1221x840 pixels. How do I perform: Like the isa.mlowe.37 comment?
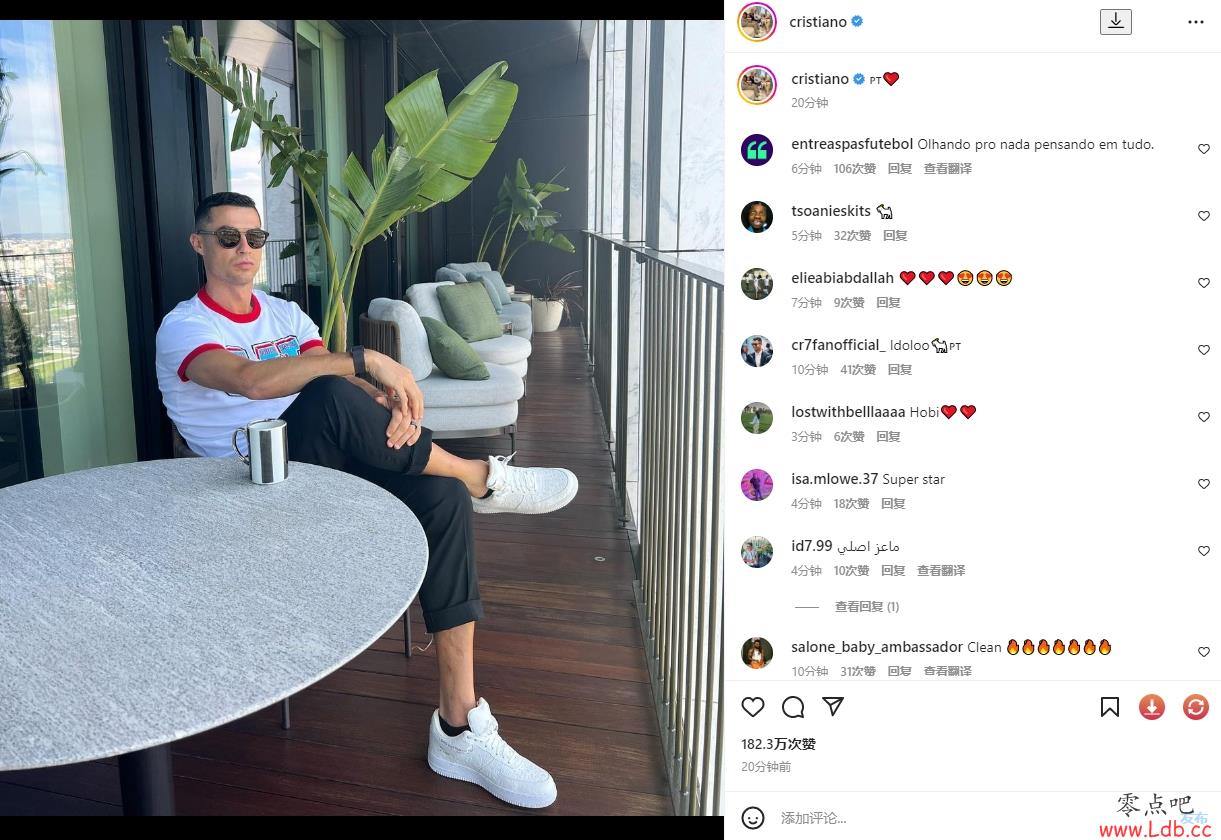[1204, 484]
